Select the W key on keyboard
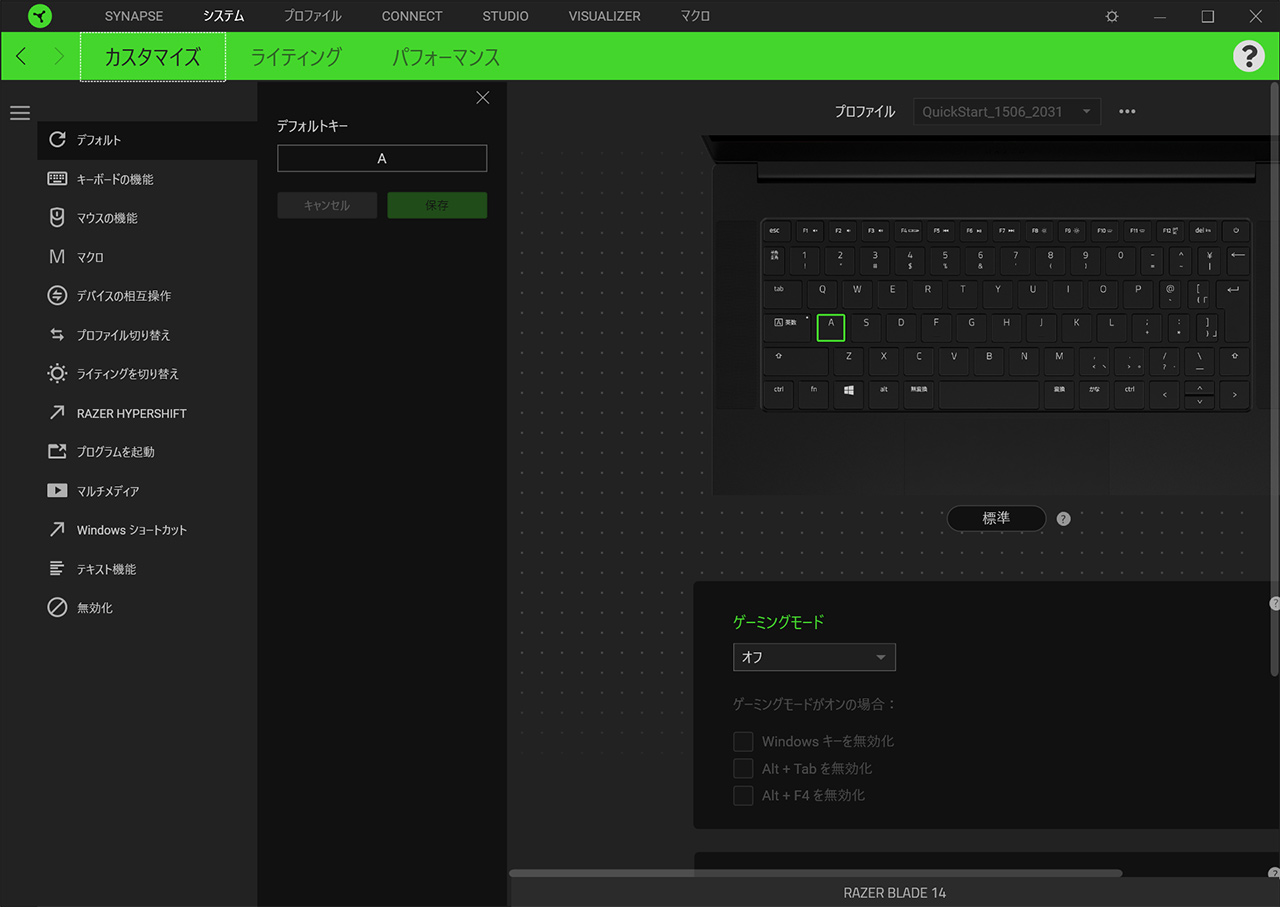Image resolution: width=1280 pixels, height=907 pixels. [x=857, y=293]
